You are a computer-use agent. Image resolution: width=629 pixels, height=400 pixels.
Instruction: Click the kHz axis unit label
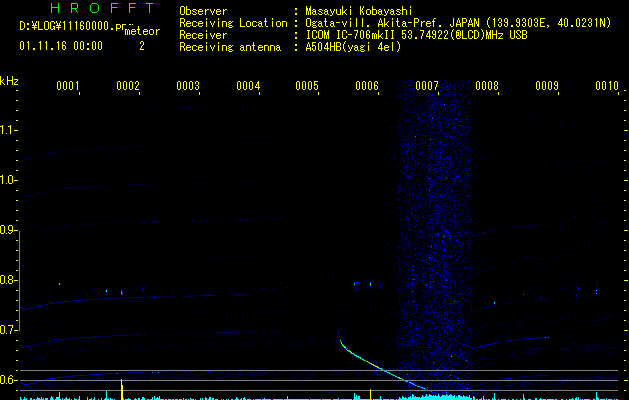point(9,81)
